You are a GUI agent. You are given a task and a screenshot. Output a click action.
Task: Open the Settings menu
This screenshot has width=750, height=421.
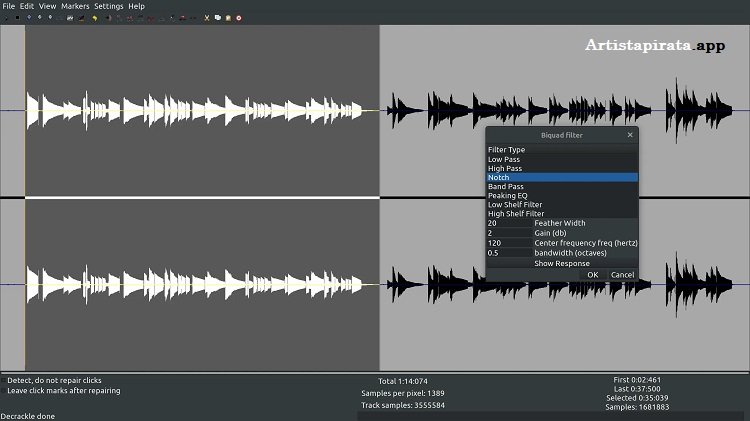[x=109, y=6]
